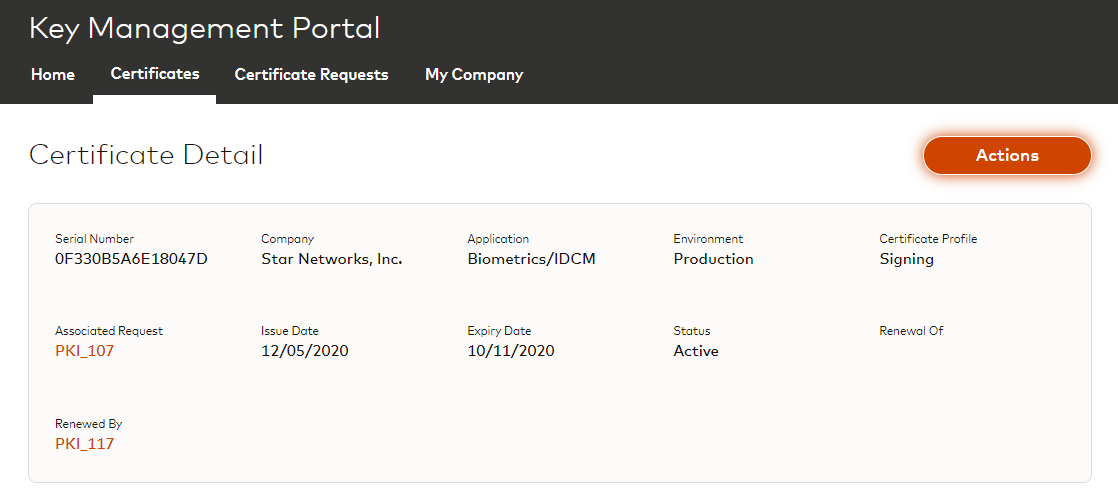
Task: Click the orange Actions button
Action: [x=1007, y=156]
